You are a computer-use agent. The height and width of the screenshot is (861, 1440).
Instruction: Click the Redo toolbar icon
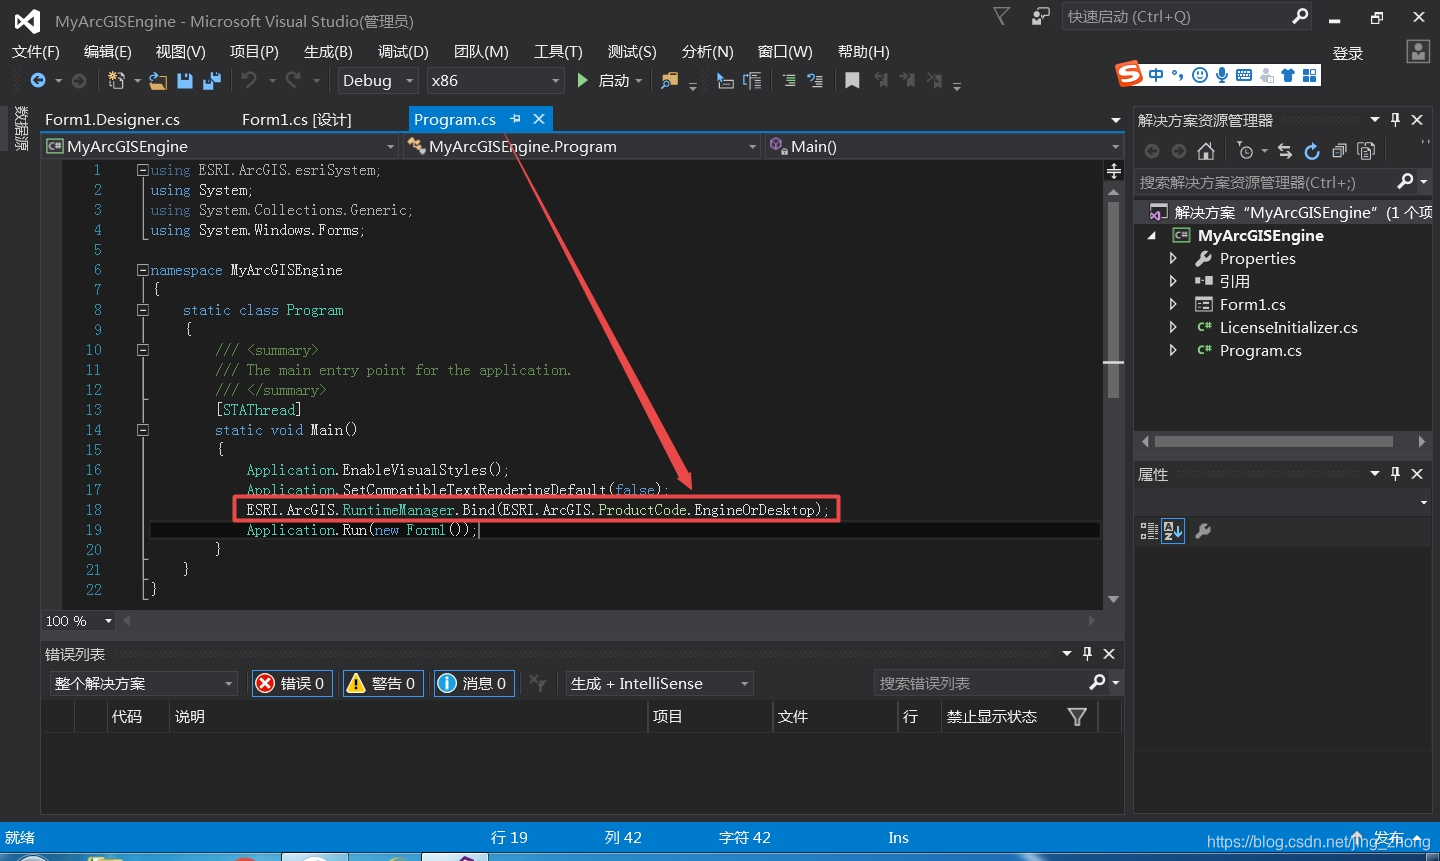293,80
